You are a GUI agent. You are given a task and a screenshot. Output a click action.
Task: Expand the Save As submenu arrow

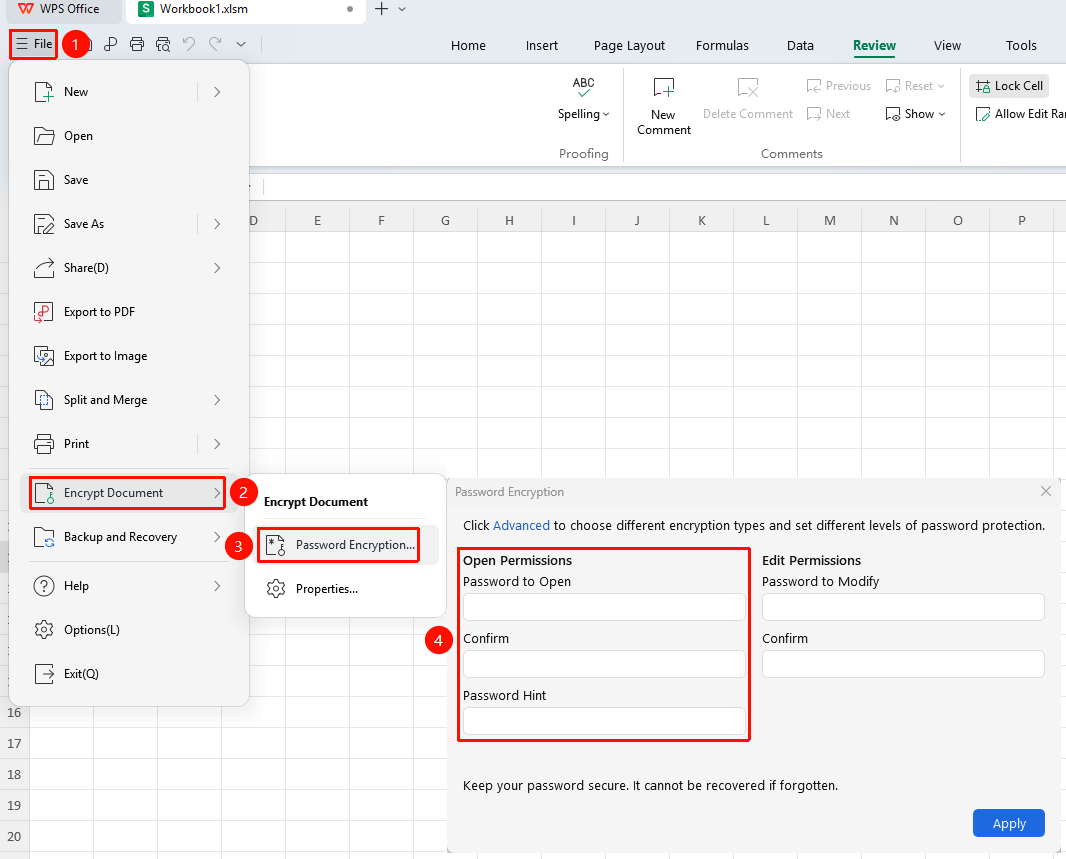coord(217,224)
